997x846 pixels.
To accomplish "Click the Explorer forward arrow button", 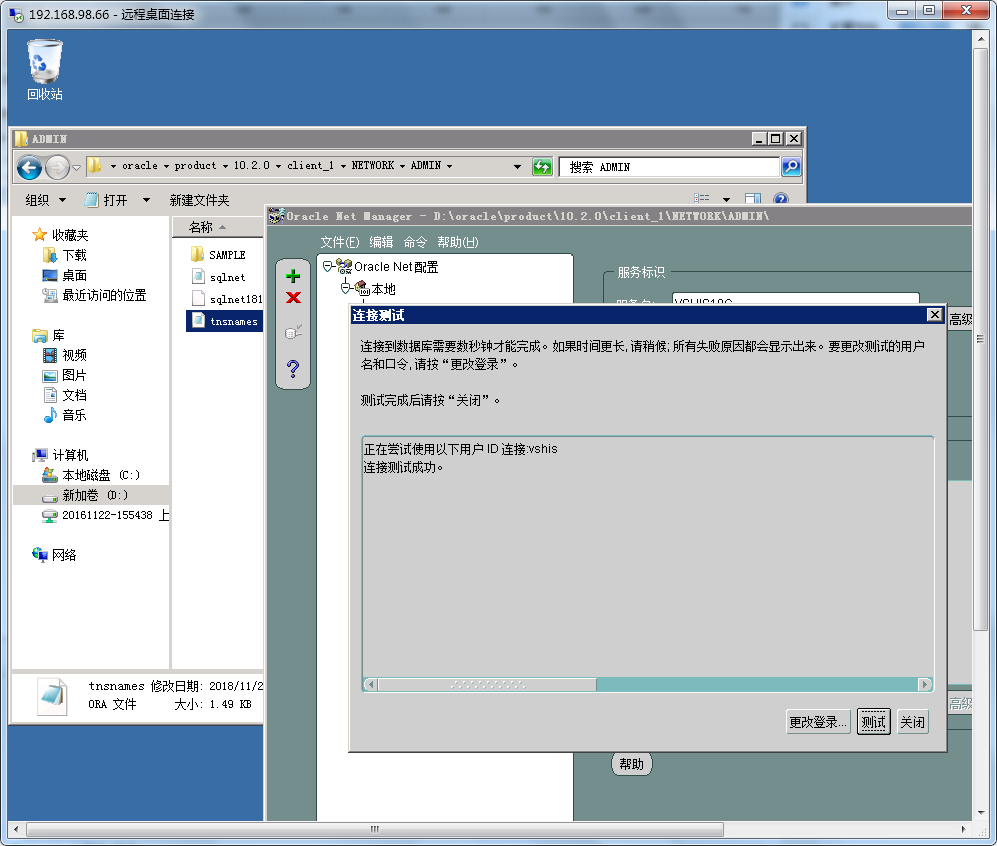I will 57,167.
